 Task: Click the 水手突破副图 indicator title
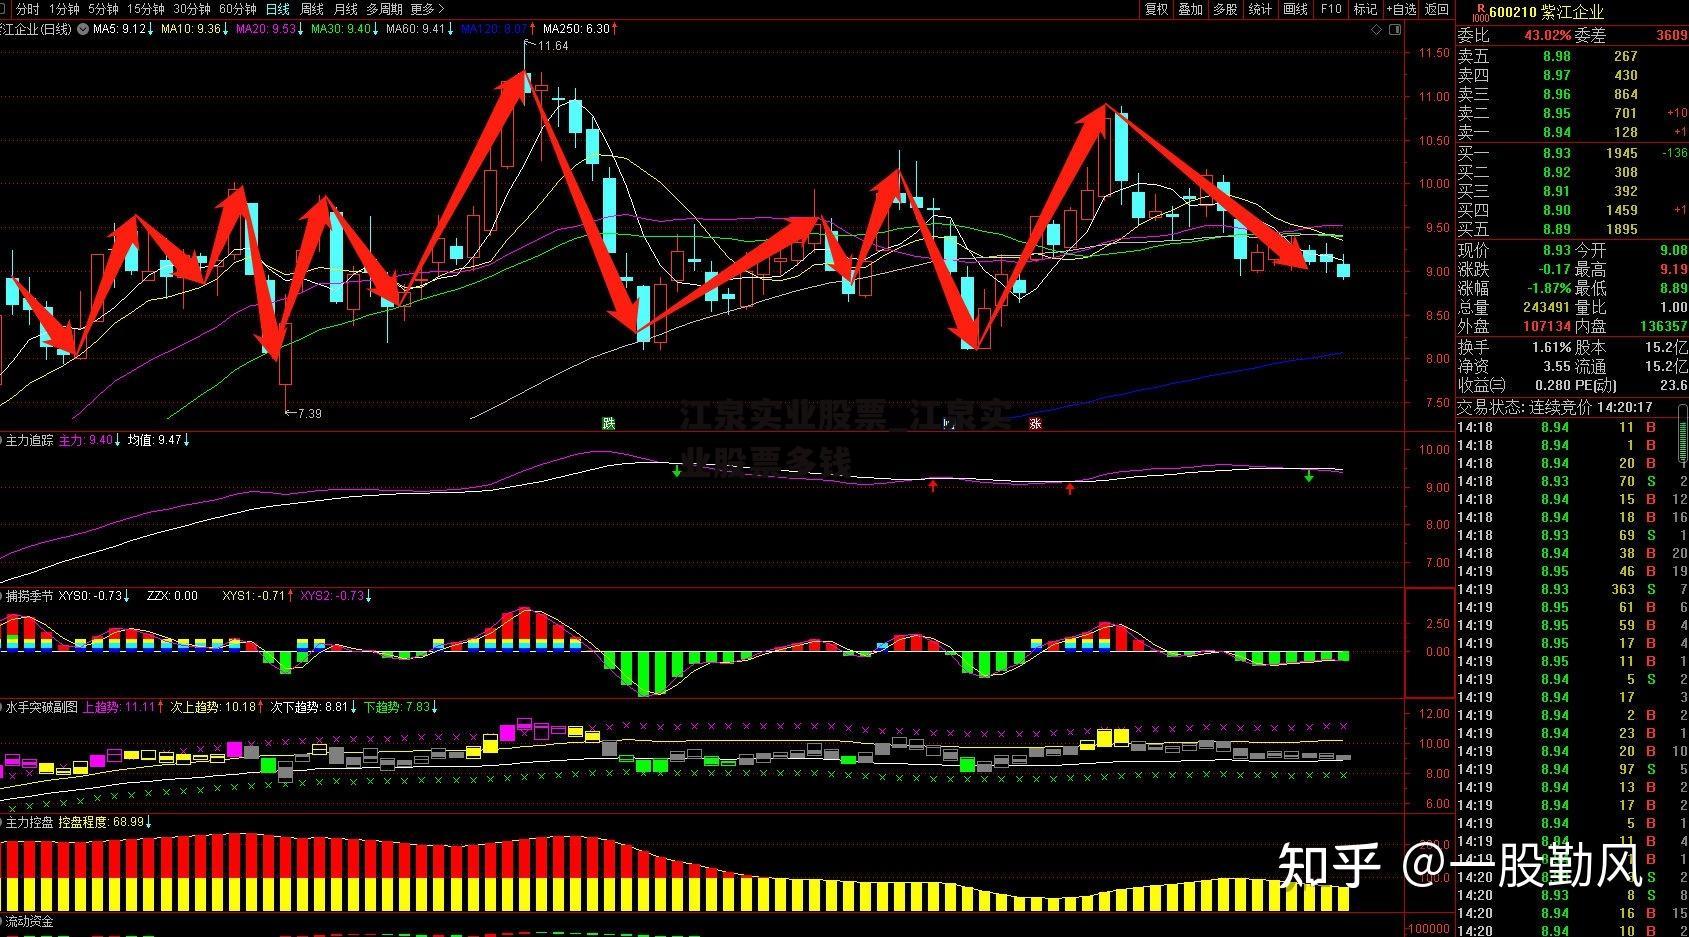pyautogui.click(x=42, y=706)
